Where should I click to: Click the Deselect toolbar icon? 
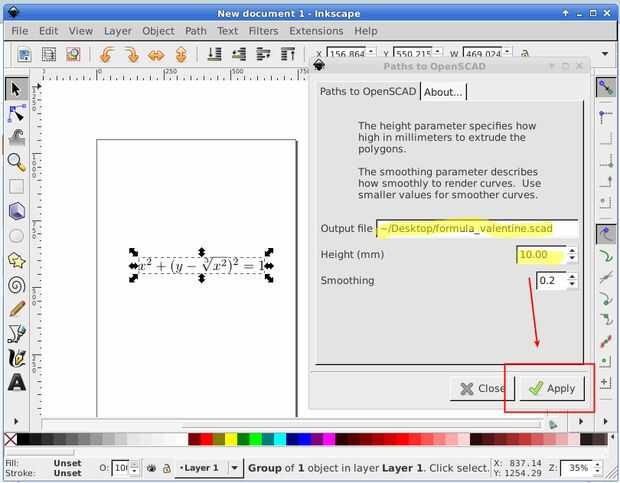click(x=73, y=55)
